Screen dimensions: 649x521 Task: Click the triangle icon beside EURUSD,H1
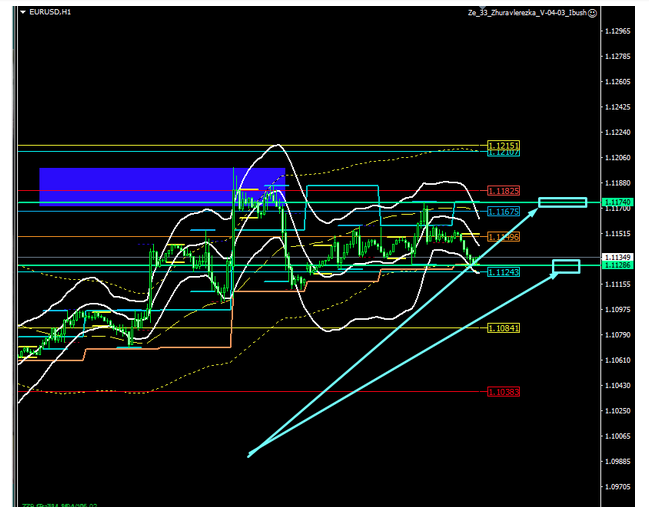click(24, 12)
